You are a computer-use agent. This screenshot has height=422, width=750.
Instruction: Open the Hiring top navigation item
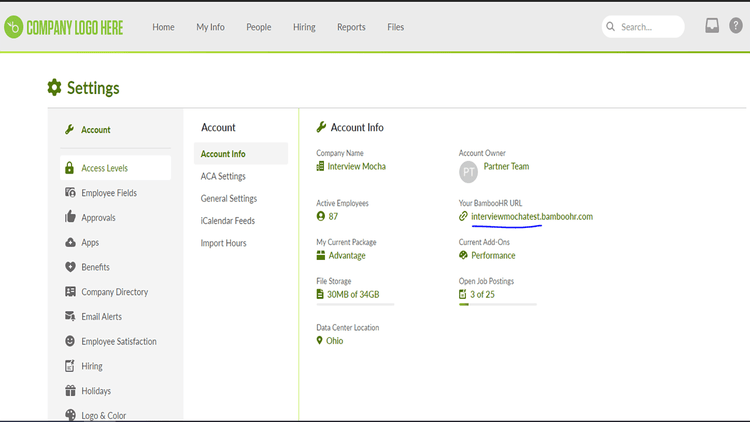[304, 27]
